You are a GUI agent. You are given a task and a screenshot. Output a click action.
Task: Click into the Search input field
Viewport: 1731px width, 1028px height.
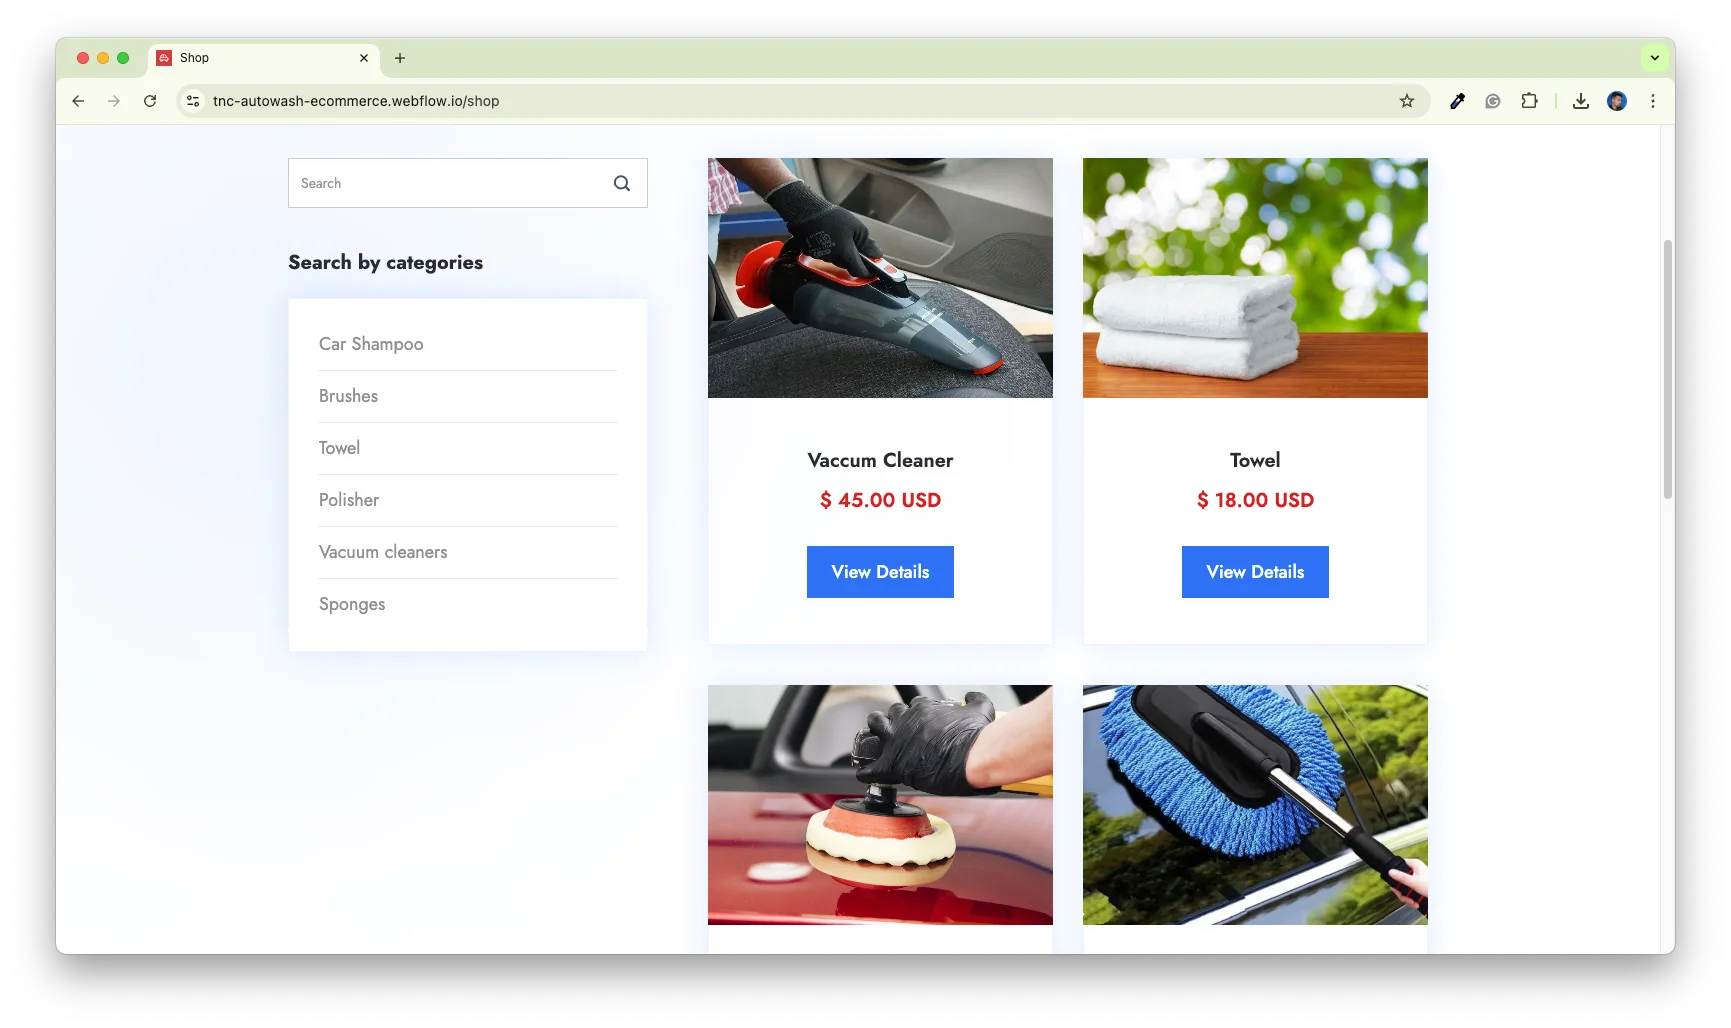(x=450, y=184)
